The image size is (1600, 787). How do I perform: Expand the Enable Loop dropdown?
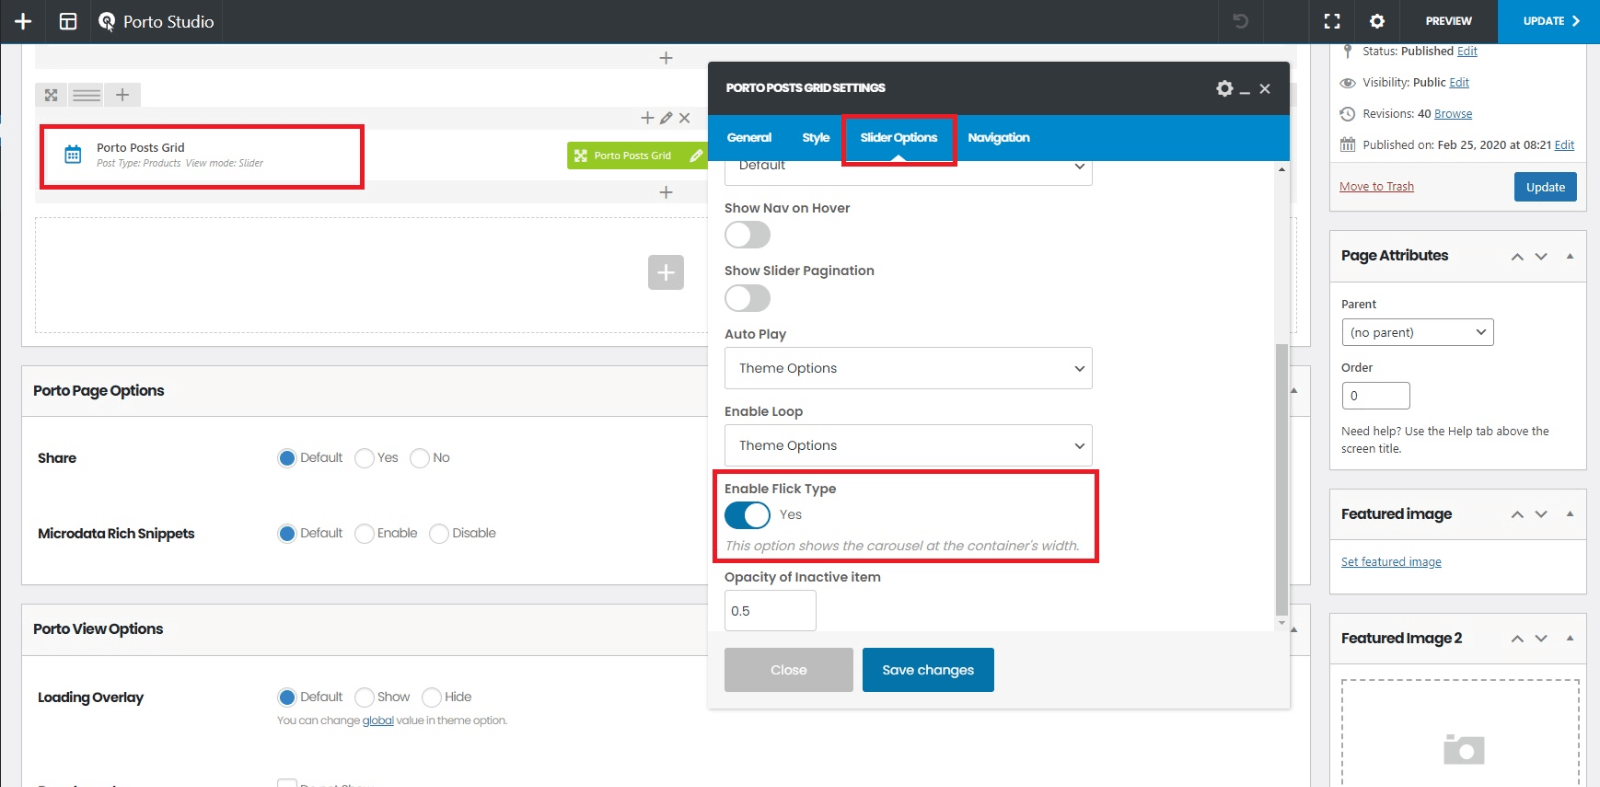point(907,445)
